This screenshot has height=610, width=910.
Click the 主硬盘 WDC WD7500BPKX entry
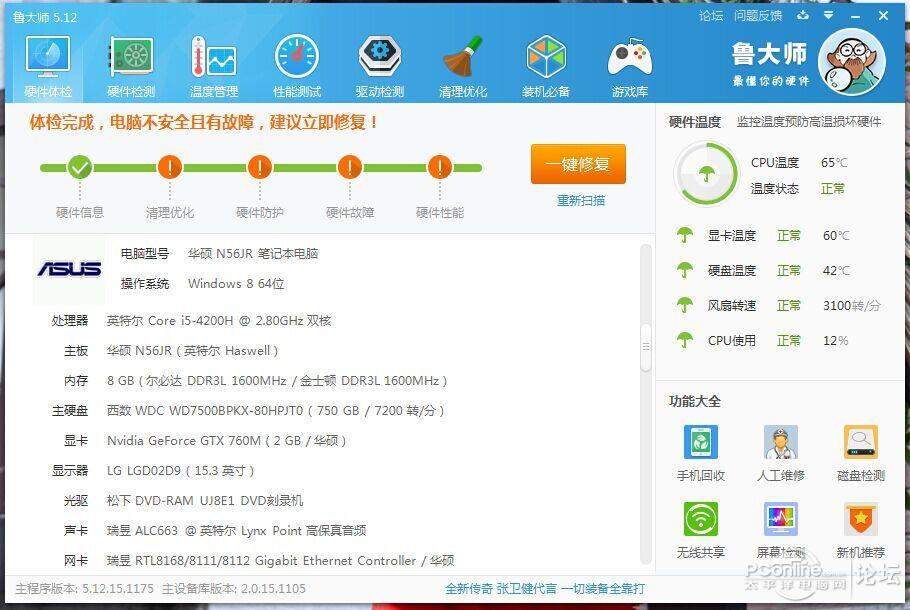248,411
